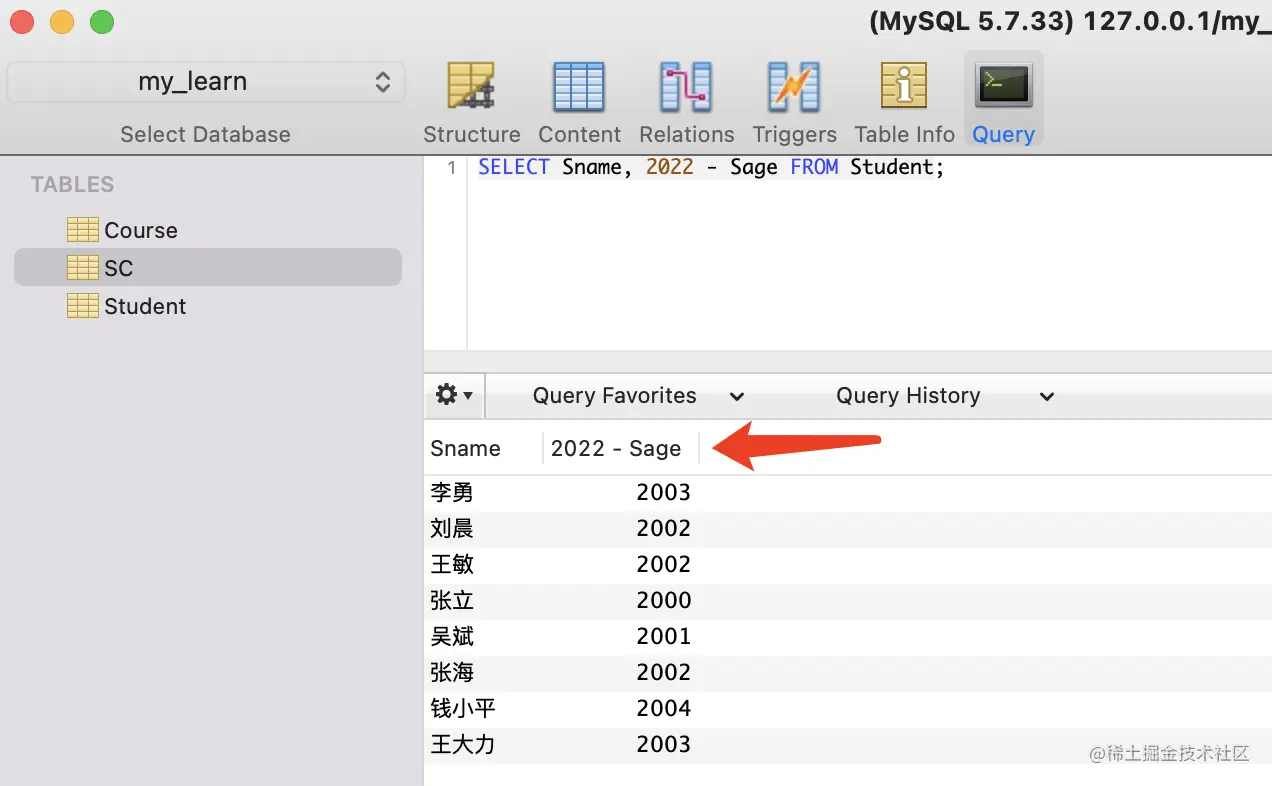Viewport: 1272px width, 786px height.
Task: Click value 2003 in 王大力 row
Action: [x=663, y=744]
